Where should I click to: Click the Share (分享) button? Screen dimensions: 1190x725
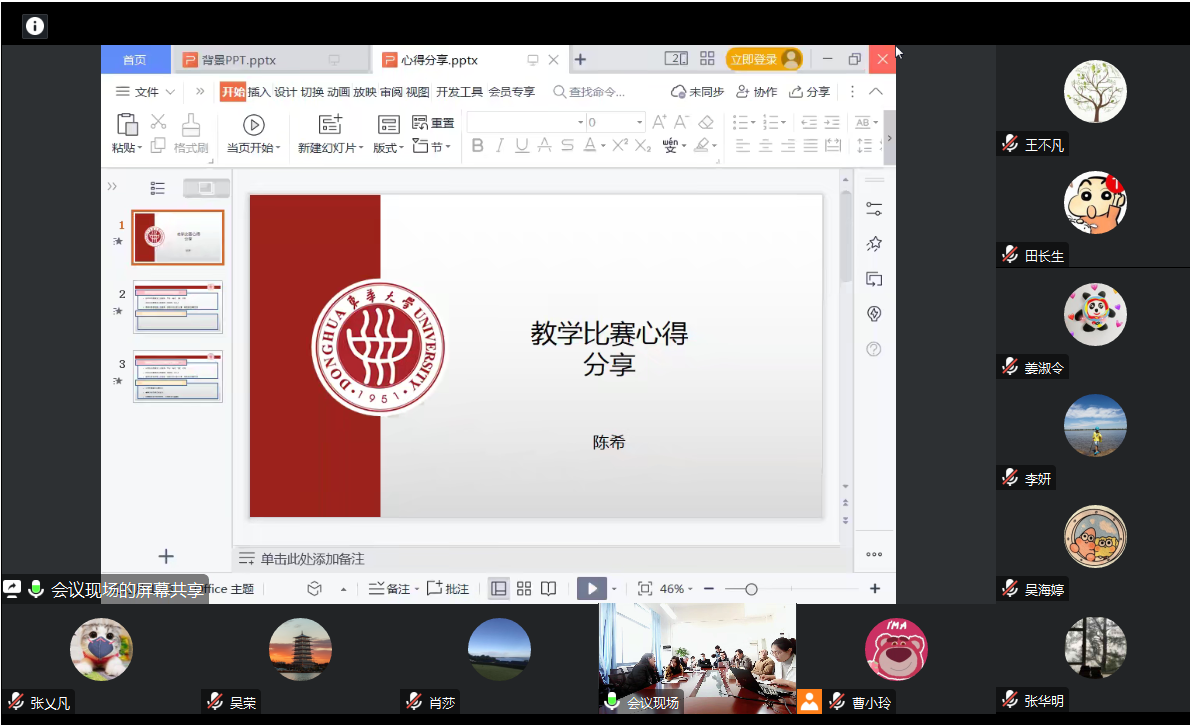pos(810,92)
